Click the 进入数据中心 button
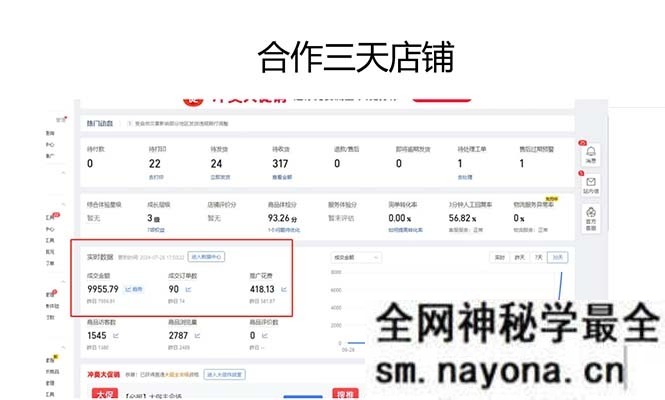 (206, 257)
